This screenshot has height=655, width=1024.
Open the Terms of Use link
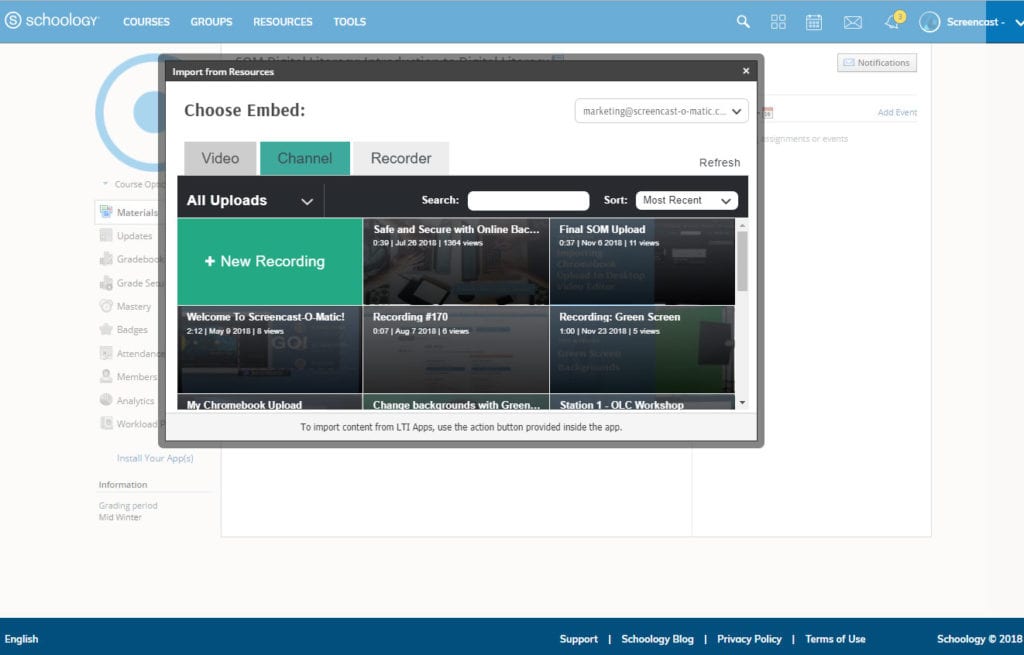point(835,639)
